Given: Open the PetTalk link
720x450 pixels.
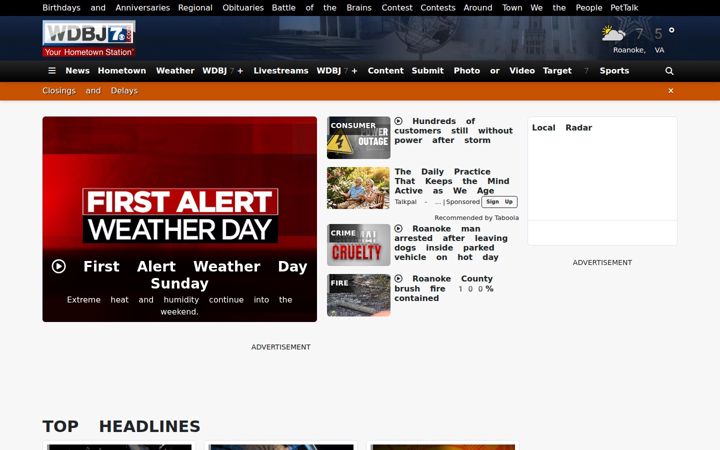Looking at the screenshot, I should pyautogui.click(x=624, y=8).
